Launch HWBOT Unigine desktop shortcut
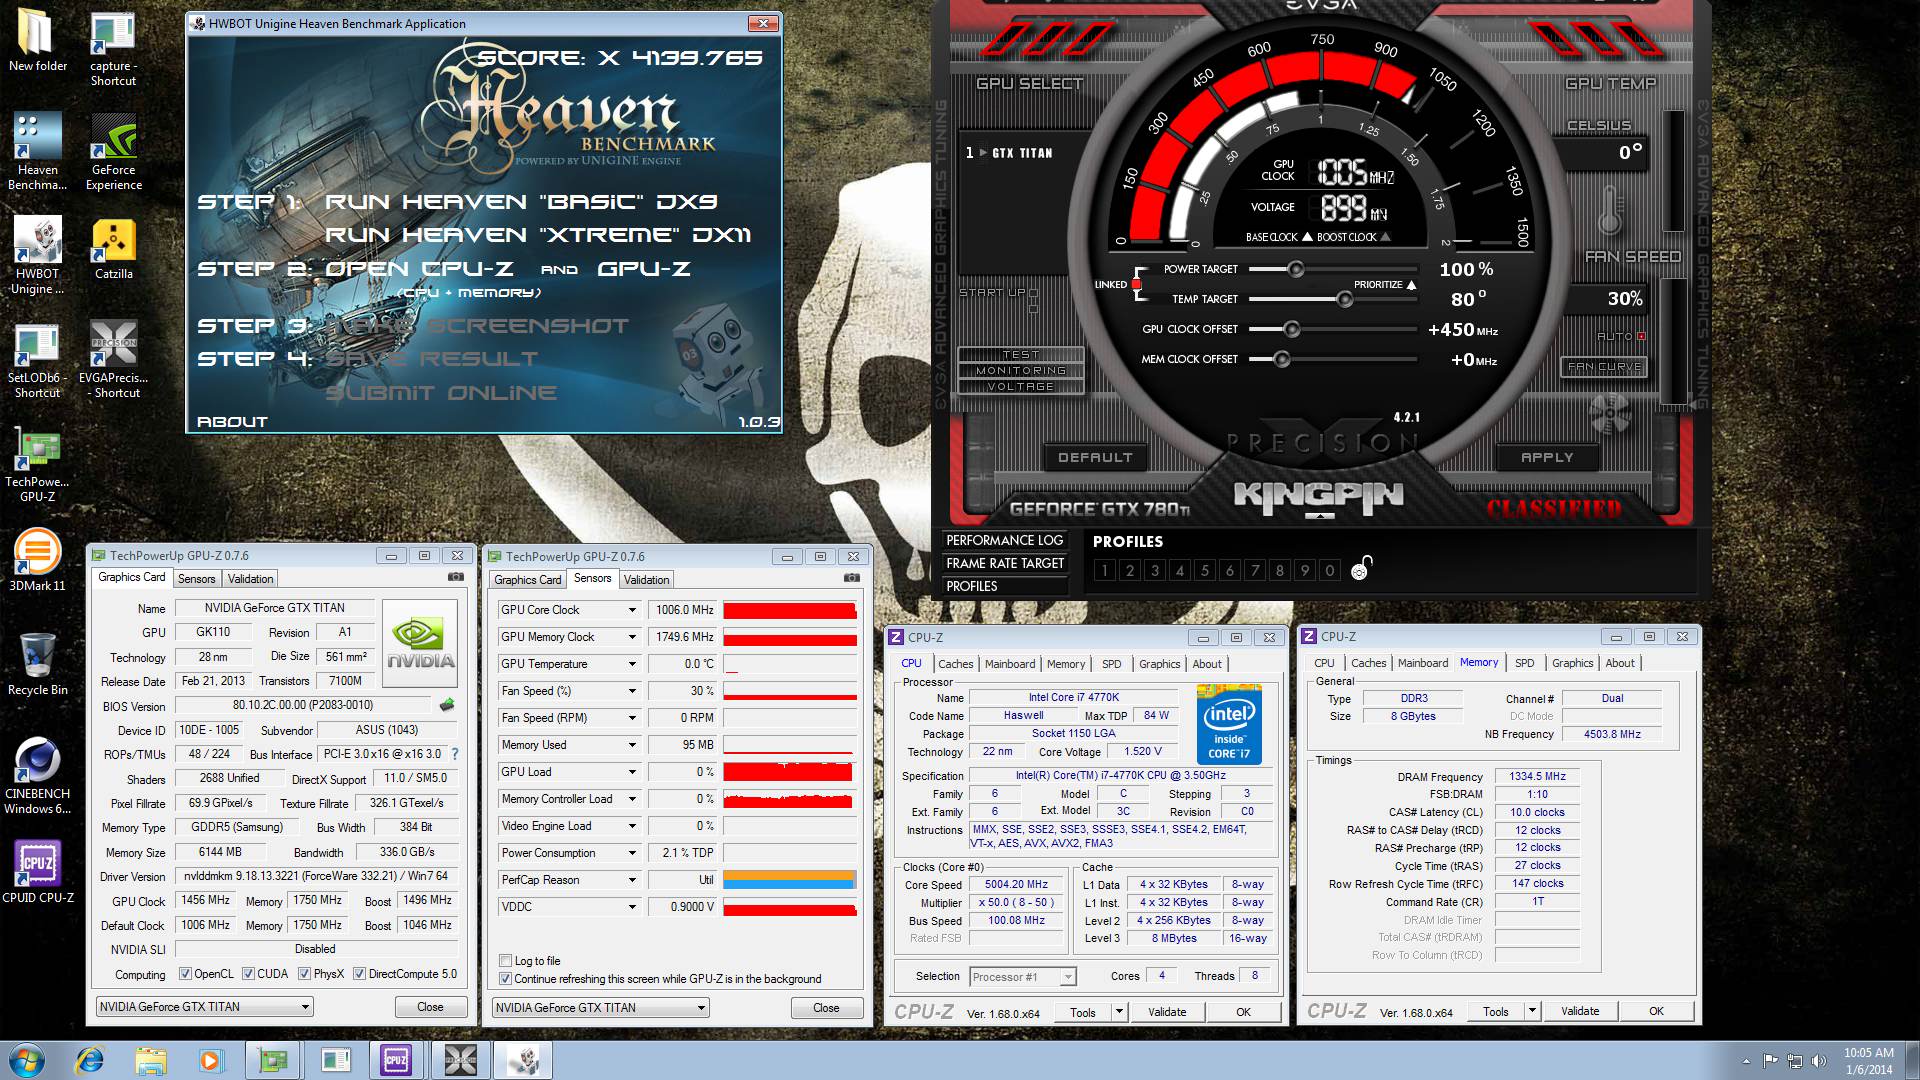The width and height of the screenshot is (1920, 1080). 37,256
